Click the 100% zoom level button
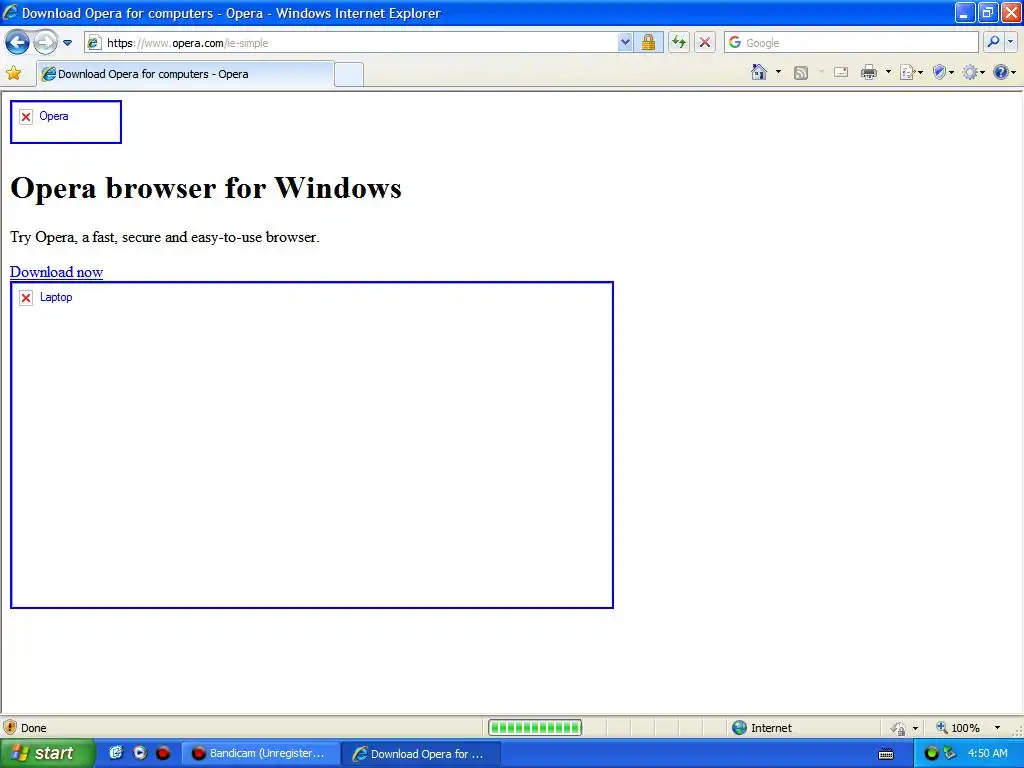The width and height of the screenshot is (1024, 768). click(958, 728)
